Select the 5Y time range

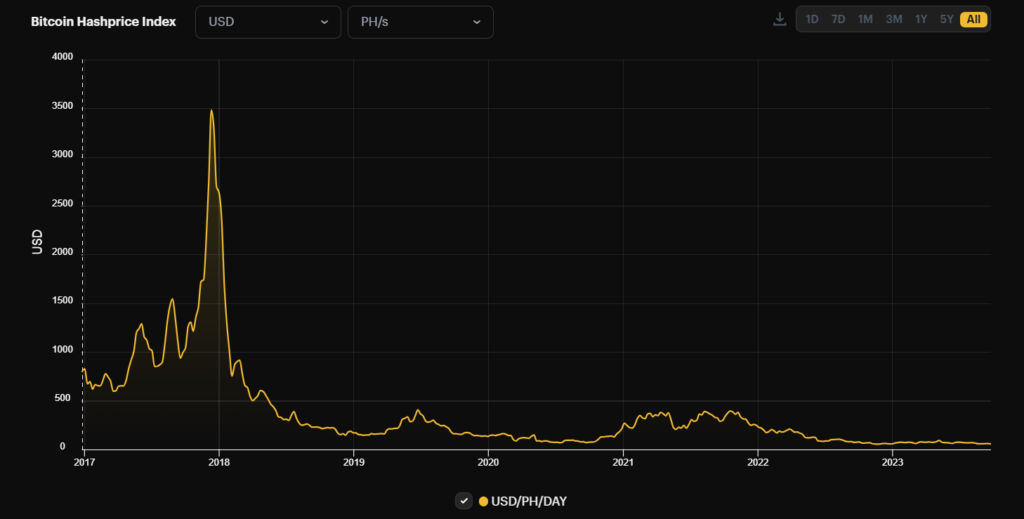tap(946, 20)
